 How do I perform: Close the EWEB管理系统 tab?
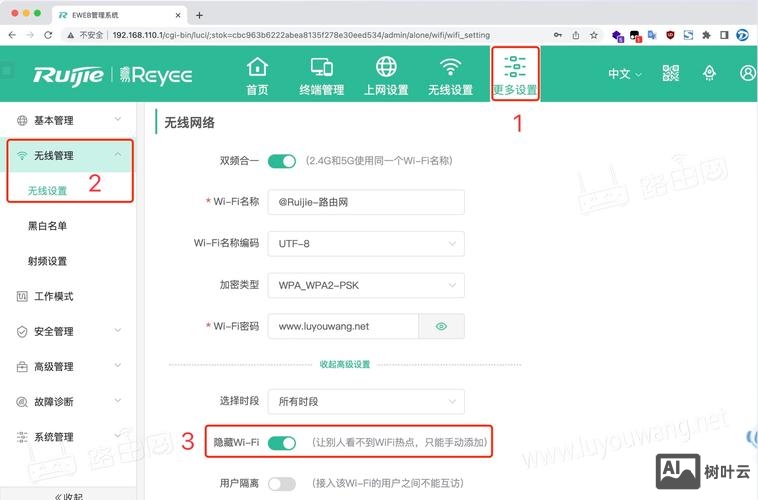[178, 15]
